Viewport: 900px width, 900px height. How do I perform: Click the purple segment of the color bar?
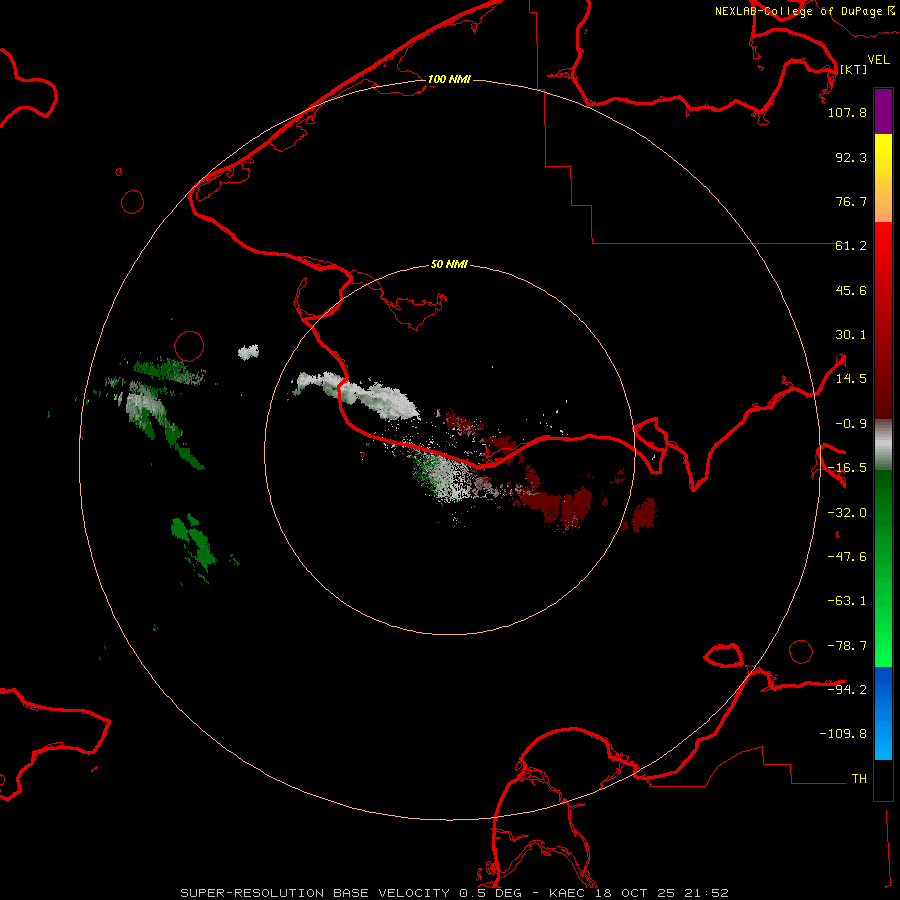tap(883, 111)
